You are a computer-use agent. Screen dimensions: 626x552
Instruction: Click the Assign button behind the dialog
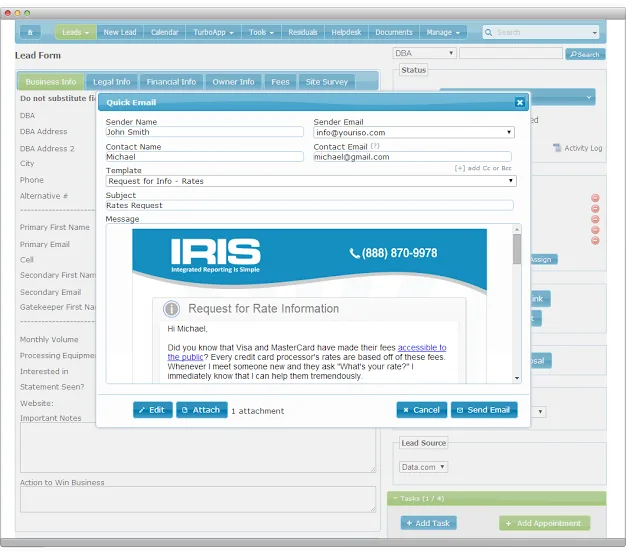tap(543, 259)
